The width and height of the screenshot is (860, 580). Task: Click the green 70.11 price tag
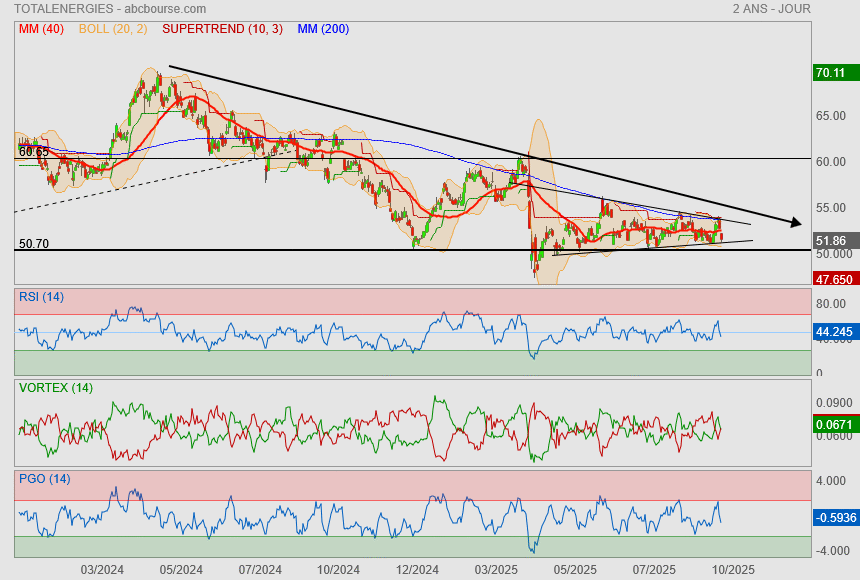(831, 73)
